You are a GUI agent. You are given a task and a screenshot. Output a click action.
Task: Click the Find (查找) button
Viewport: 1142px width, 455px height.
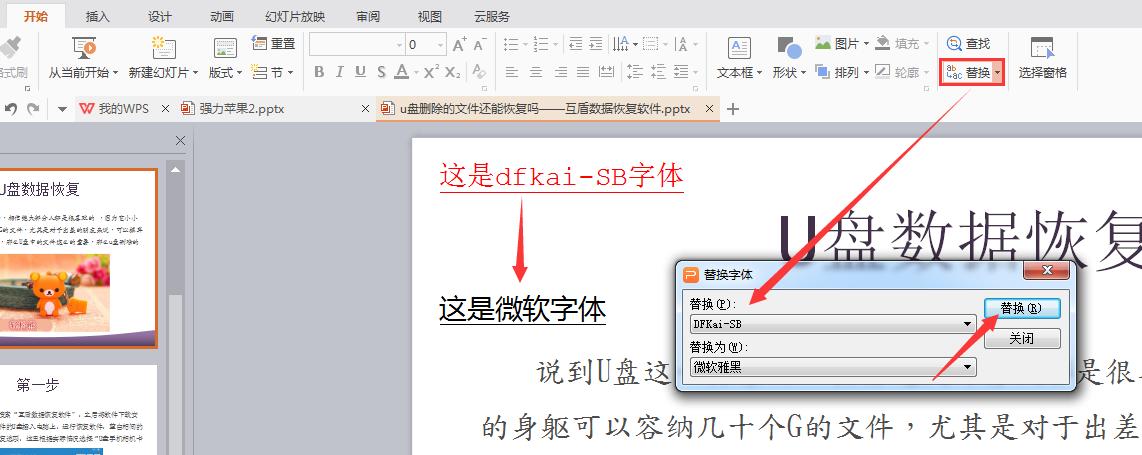pyautogui.click(x=968, y=44)
